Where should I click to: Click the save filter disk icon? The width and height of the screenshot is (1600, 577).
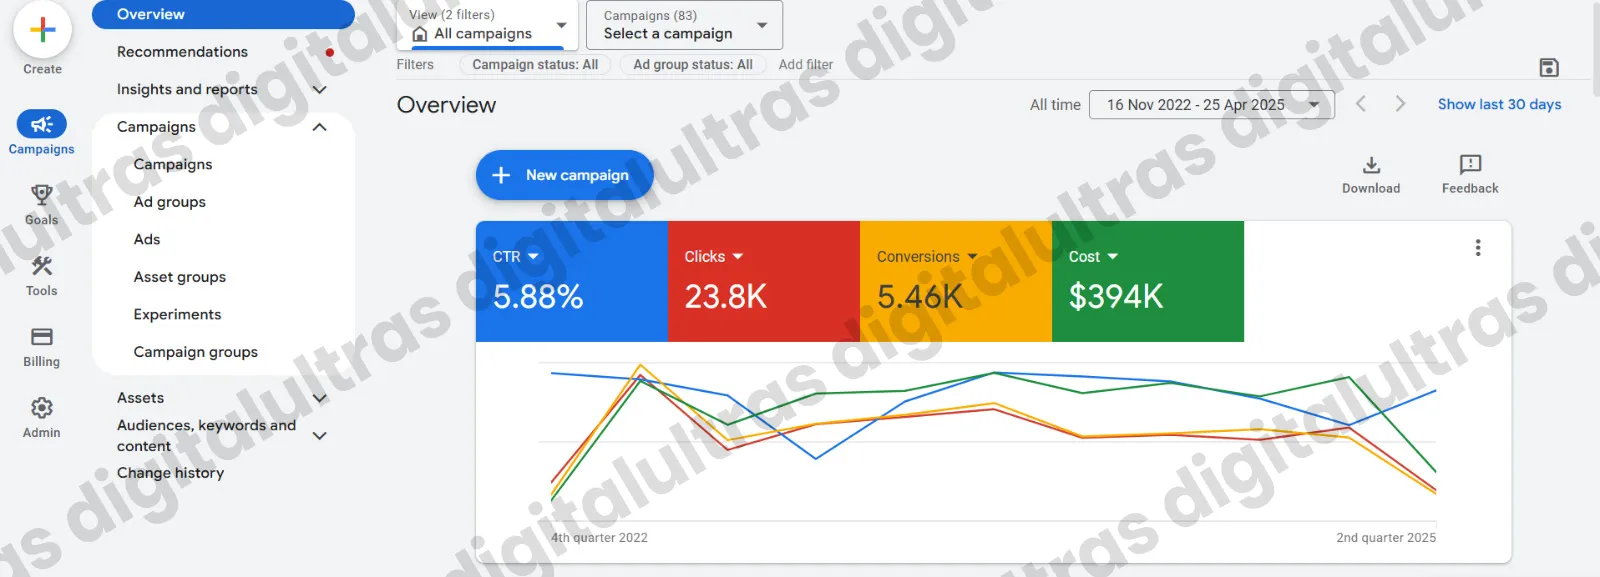click(x=1548, y=67)
